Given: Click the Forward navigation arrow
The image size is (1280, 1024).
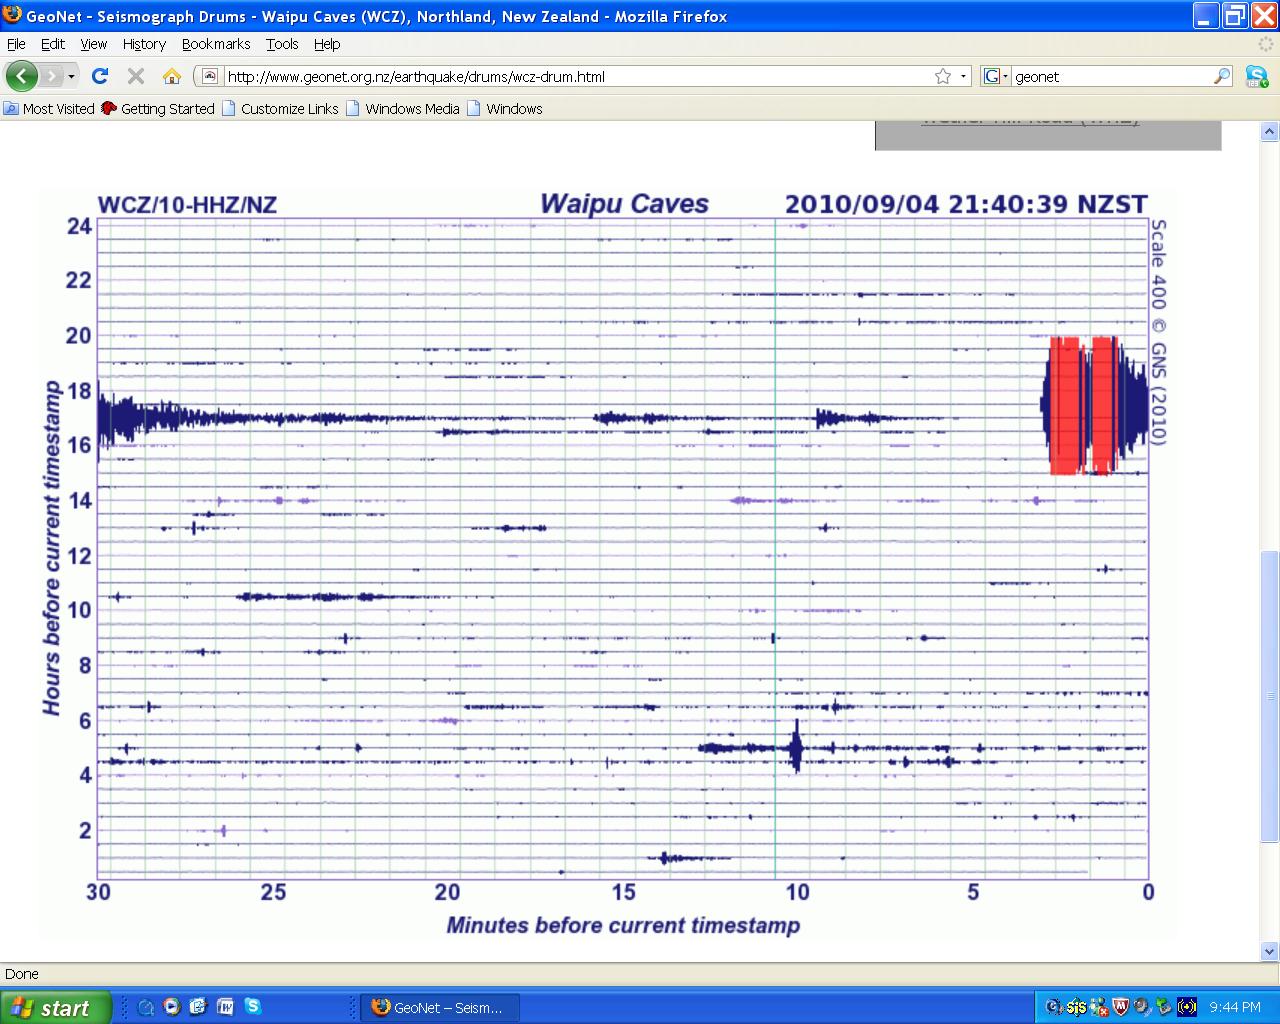Looking at the screenshot, I should pos(50,76).
